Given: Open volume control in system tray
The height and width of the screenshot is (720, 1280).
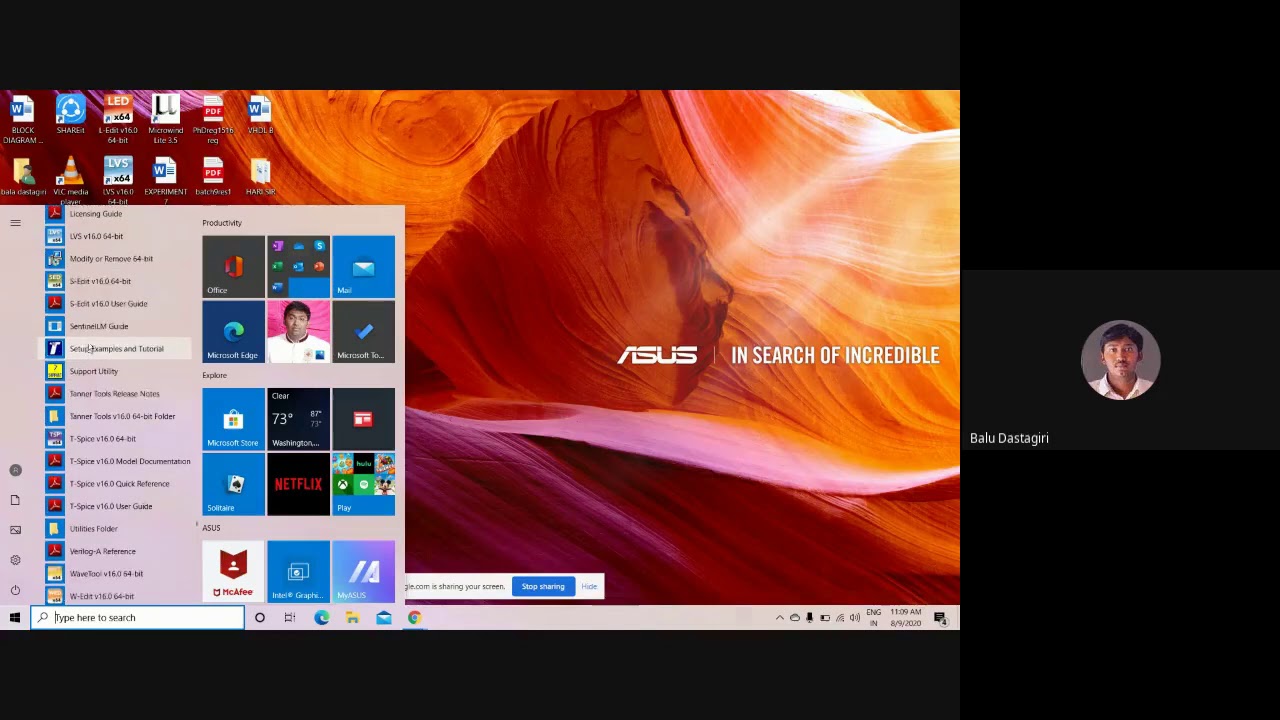Looking at the screenshot, I should (x=855, y=618).
